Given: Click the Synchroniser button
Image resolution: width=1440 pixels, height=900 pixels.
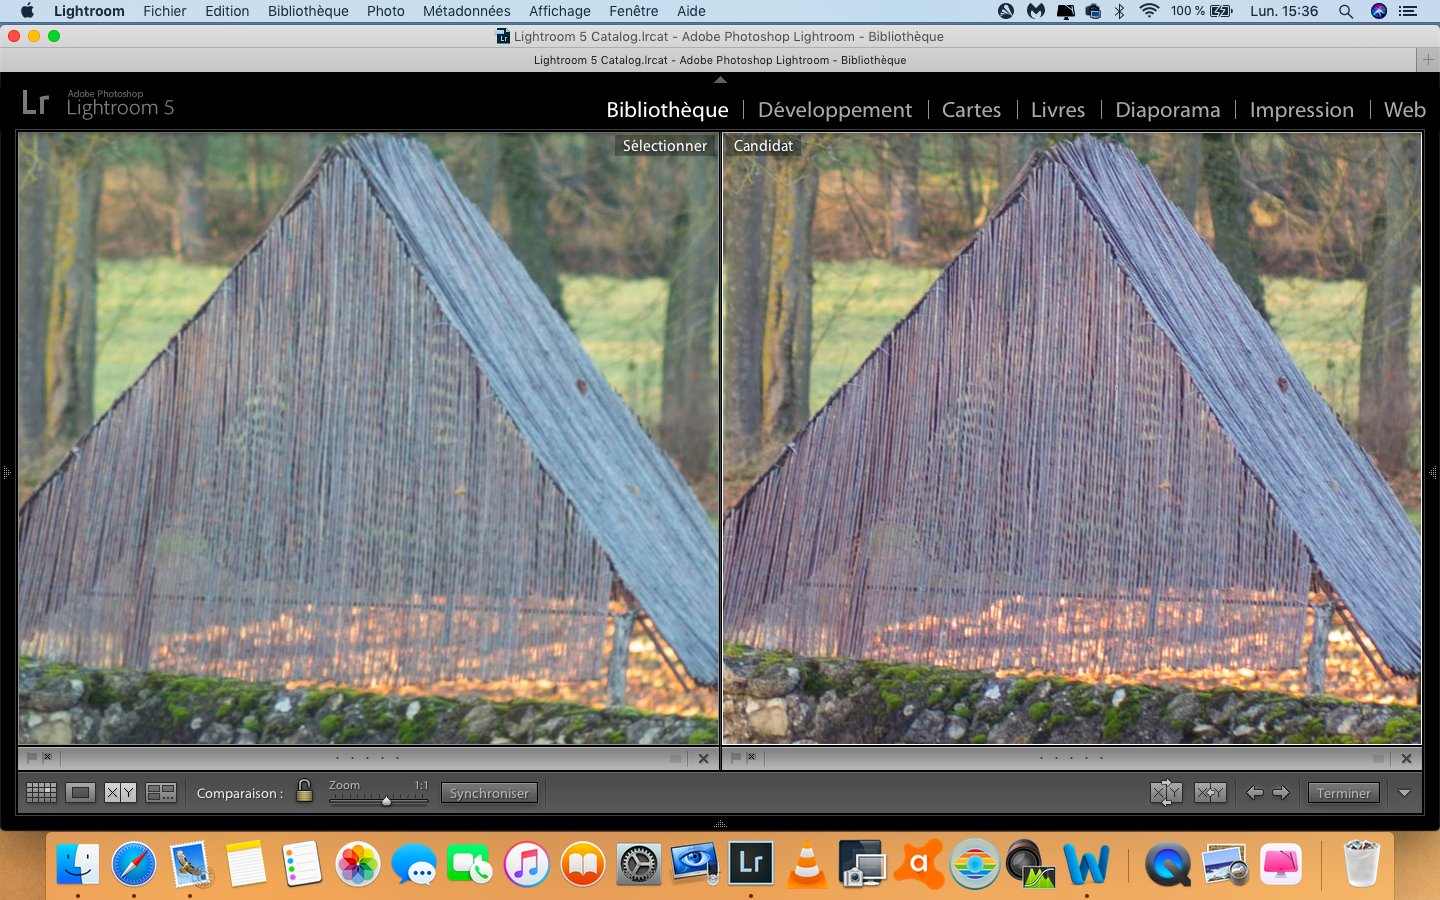Looking at the screenshot, I should coord(489,793).
